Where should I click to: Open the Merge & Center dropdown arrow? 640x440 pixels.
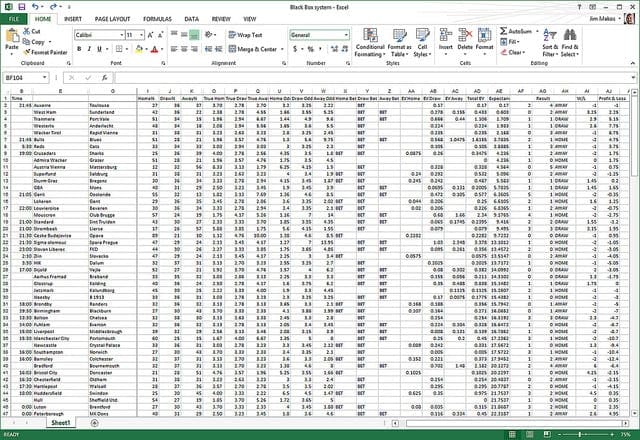point(282,49)
